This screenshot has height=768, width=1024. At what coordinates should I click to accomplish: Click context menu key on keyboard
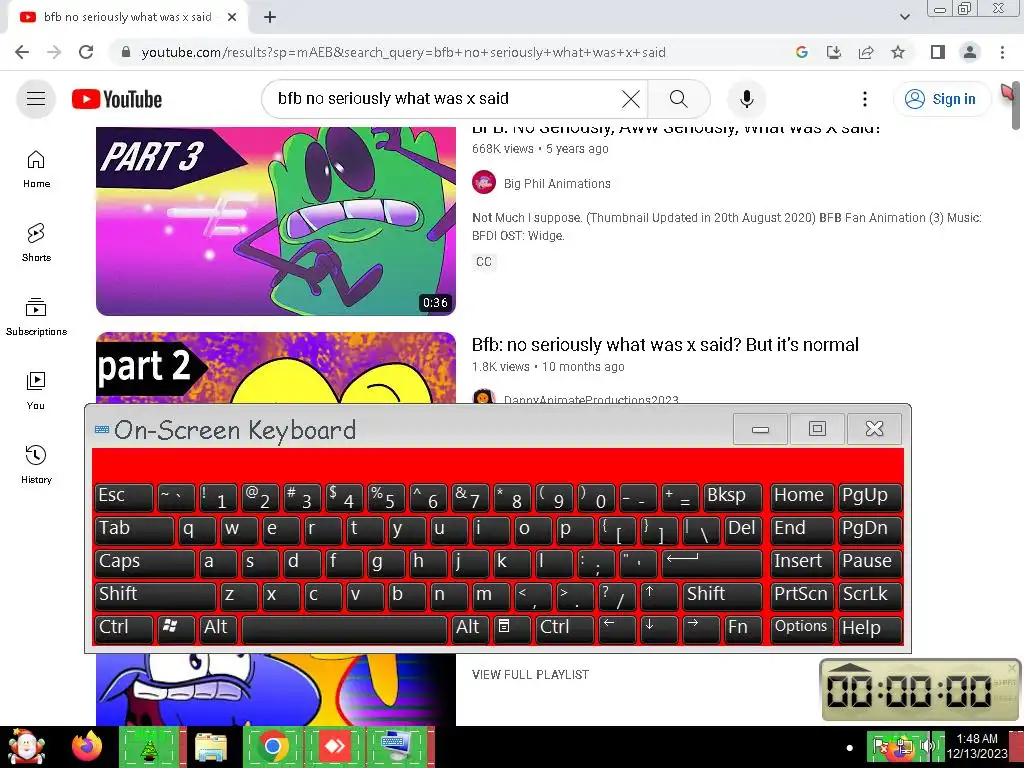(511, 628)
